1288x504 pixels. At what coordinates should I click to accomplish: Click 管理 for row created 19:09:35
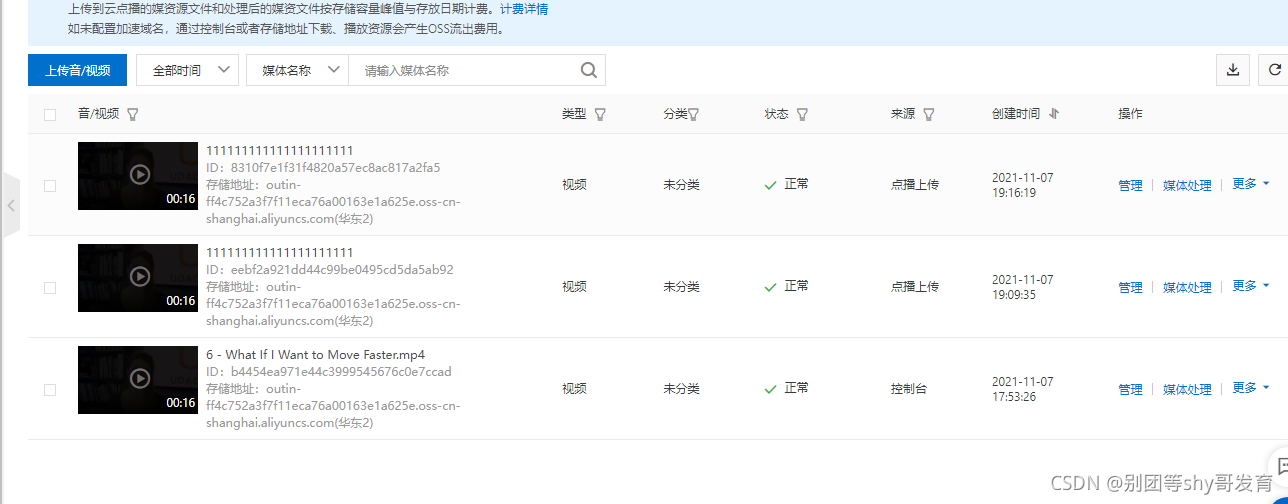1130,288
